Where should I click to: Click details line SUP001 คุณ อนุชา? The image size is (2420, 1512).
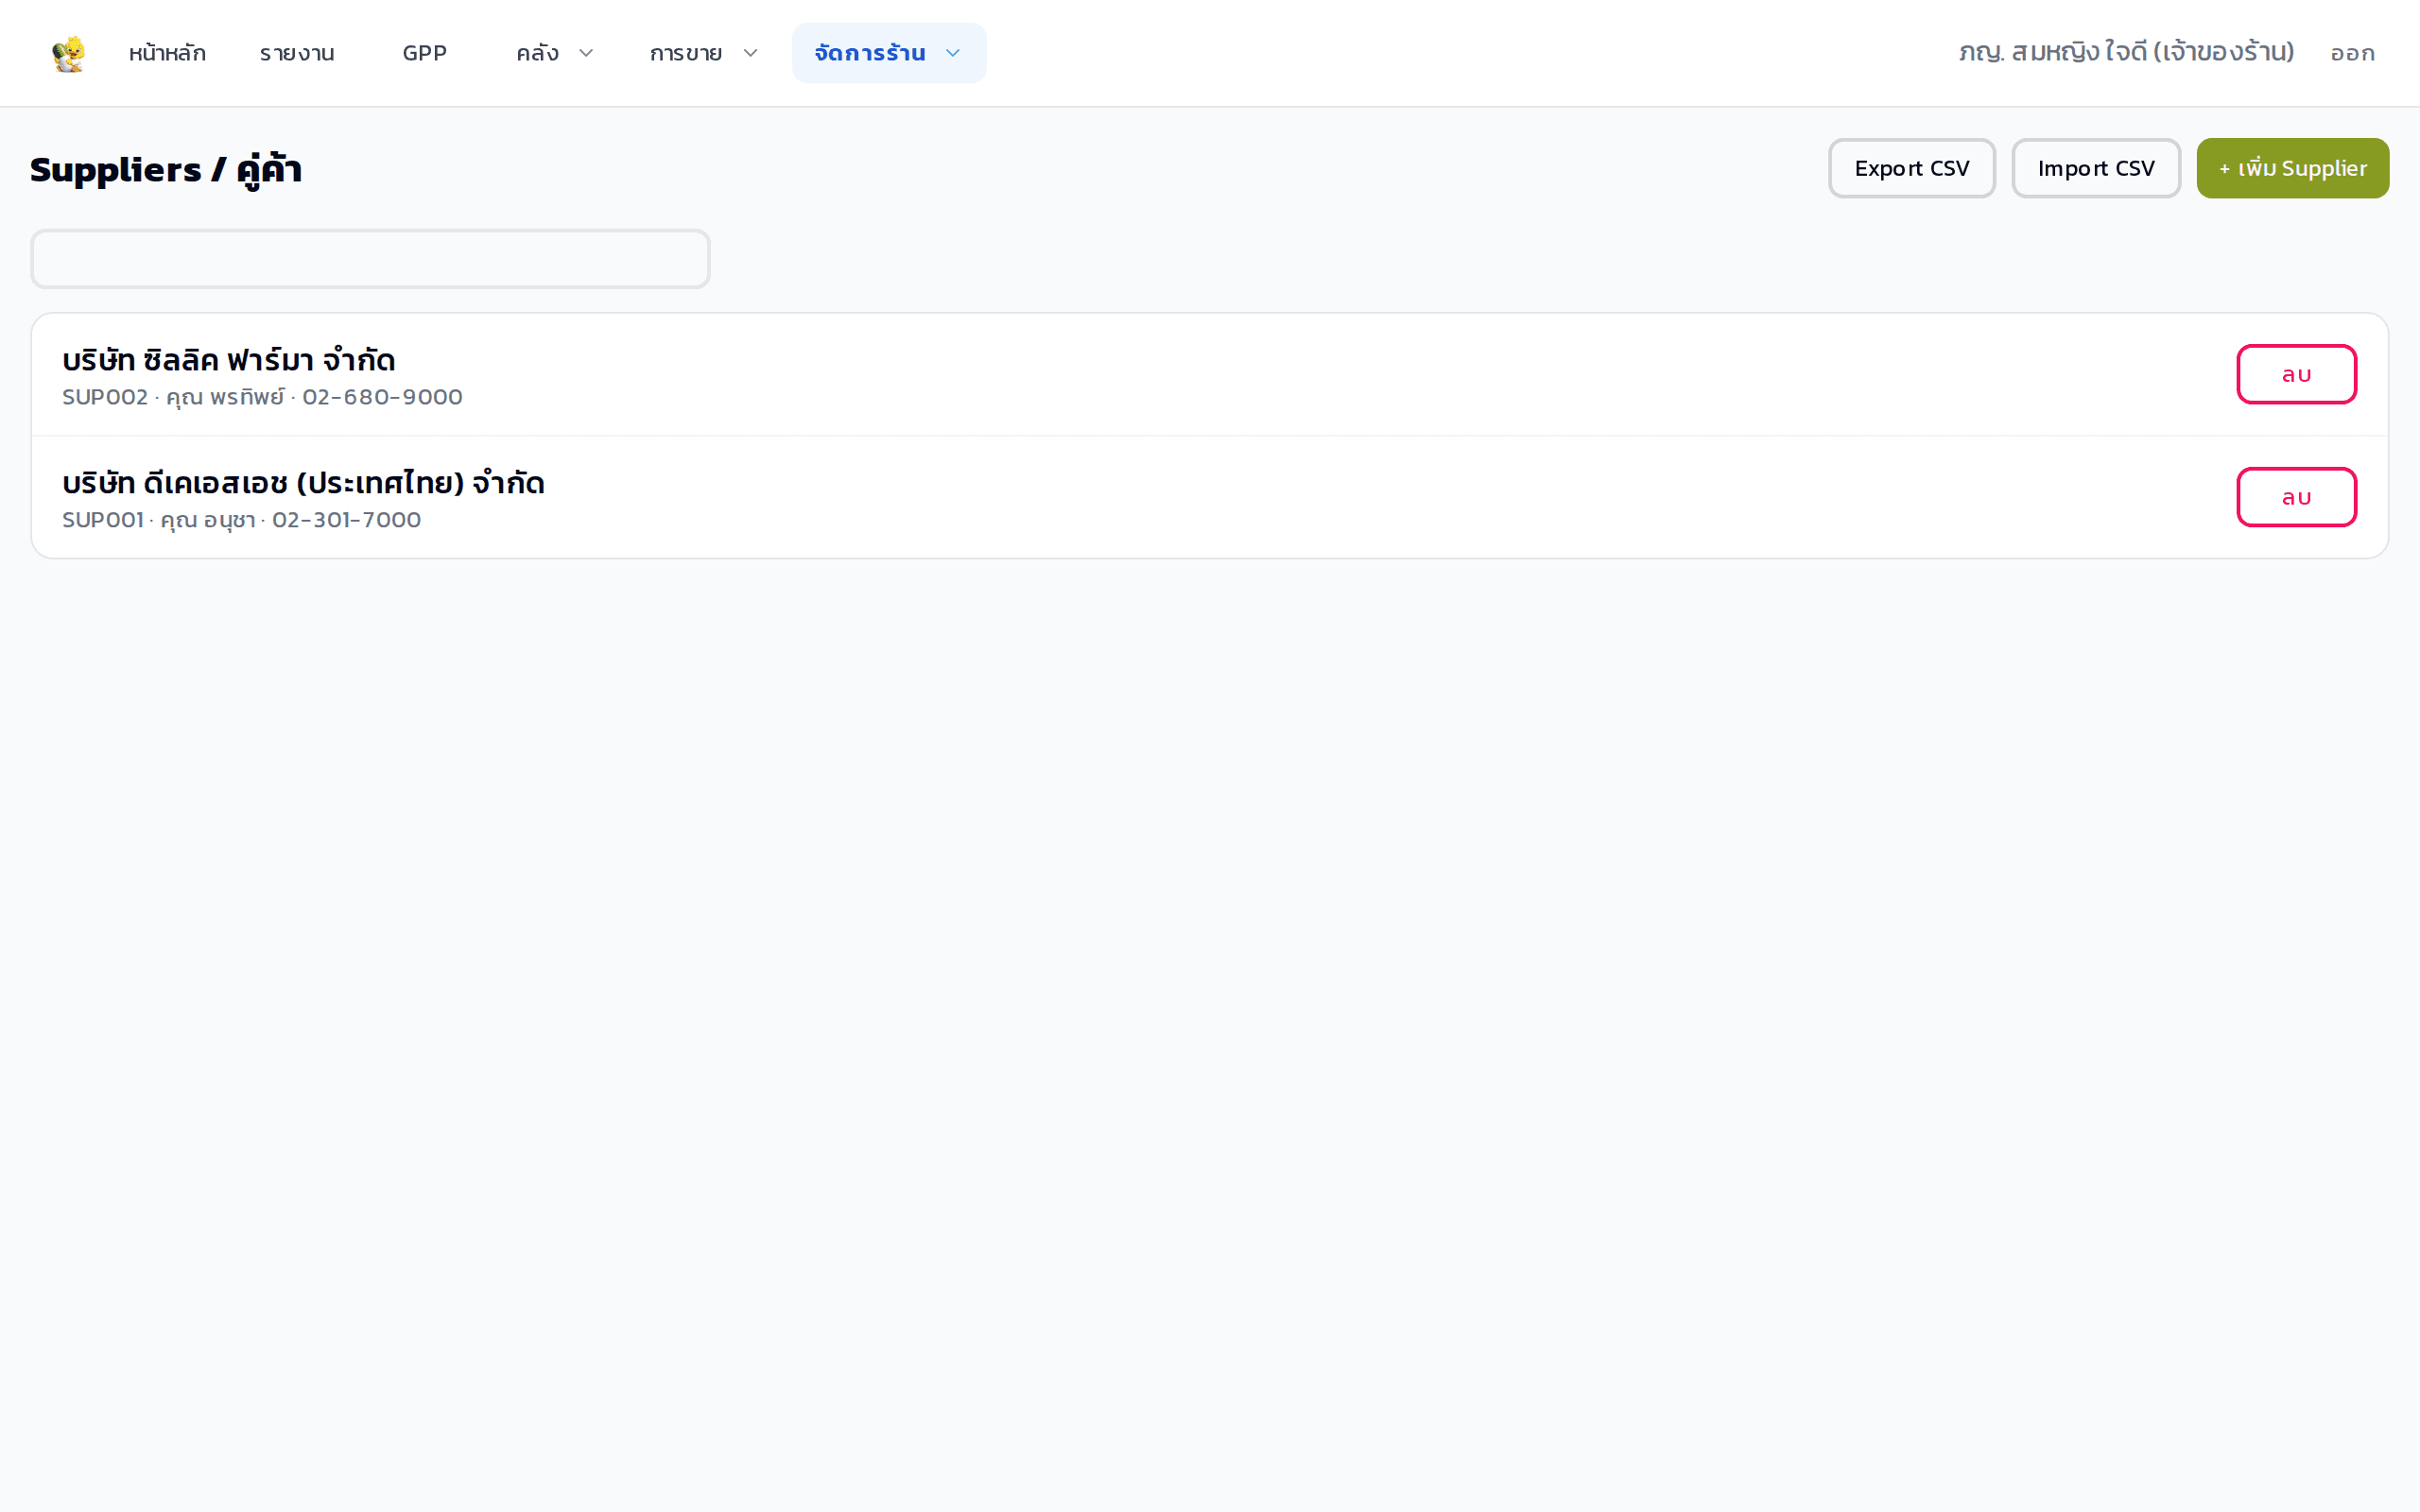[242, 520]
